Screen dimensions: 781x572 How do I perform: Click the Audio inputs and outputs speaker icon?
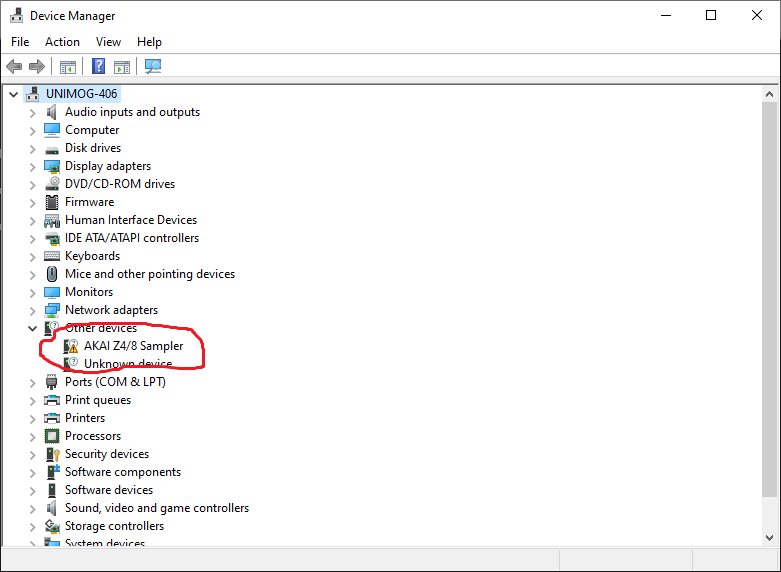pyautogui.click(x=52, y=112)
